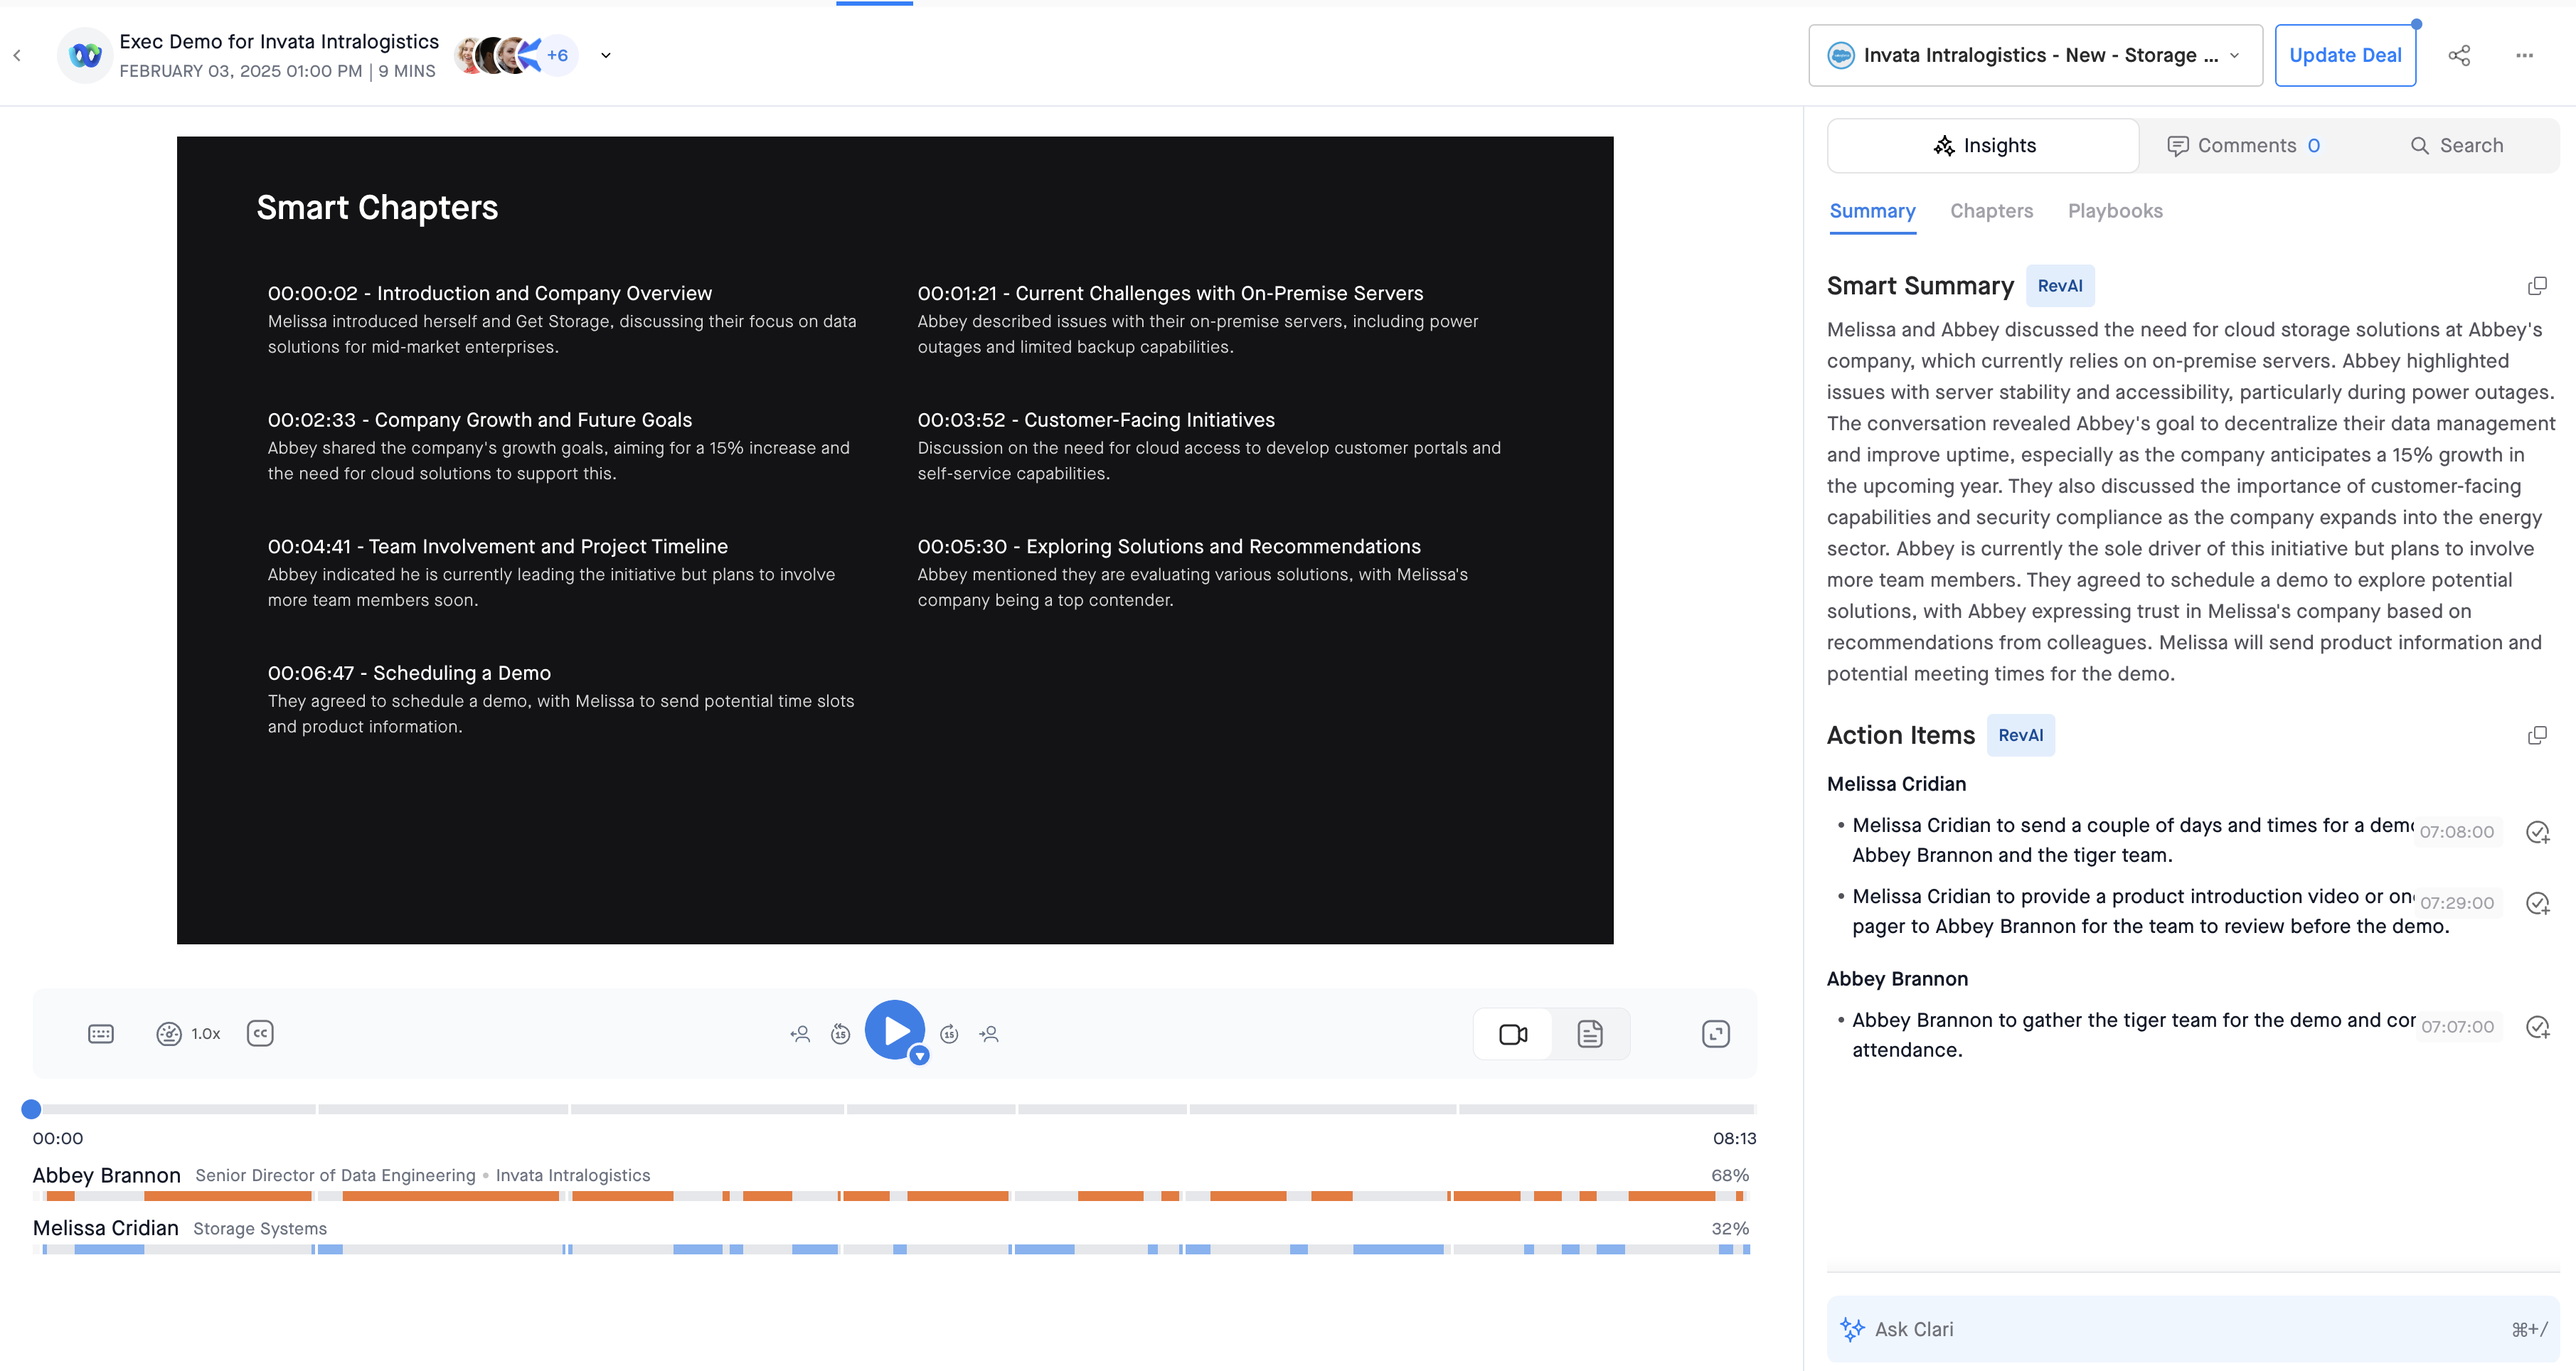
Task: Click the last chapter segment of the timeline
Action: (x=1606, y=1109)
